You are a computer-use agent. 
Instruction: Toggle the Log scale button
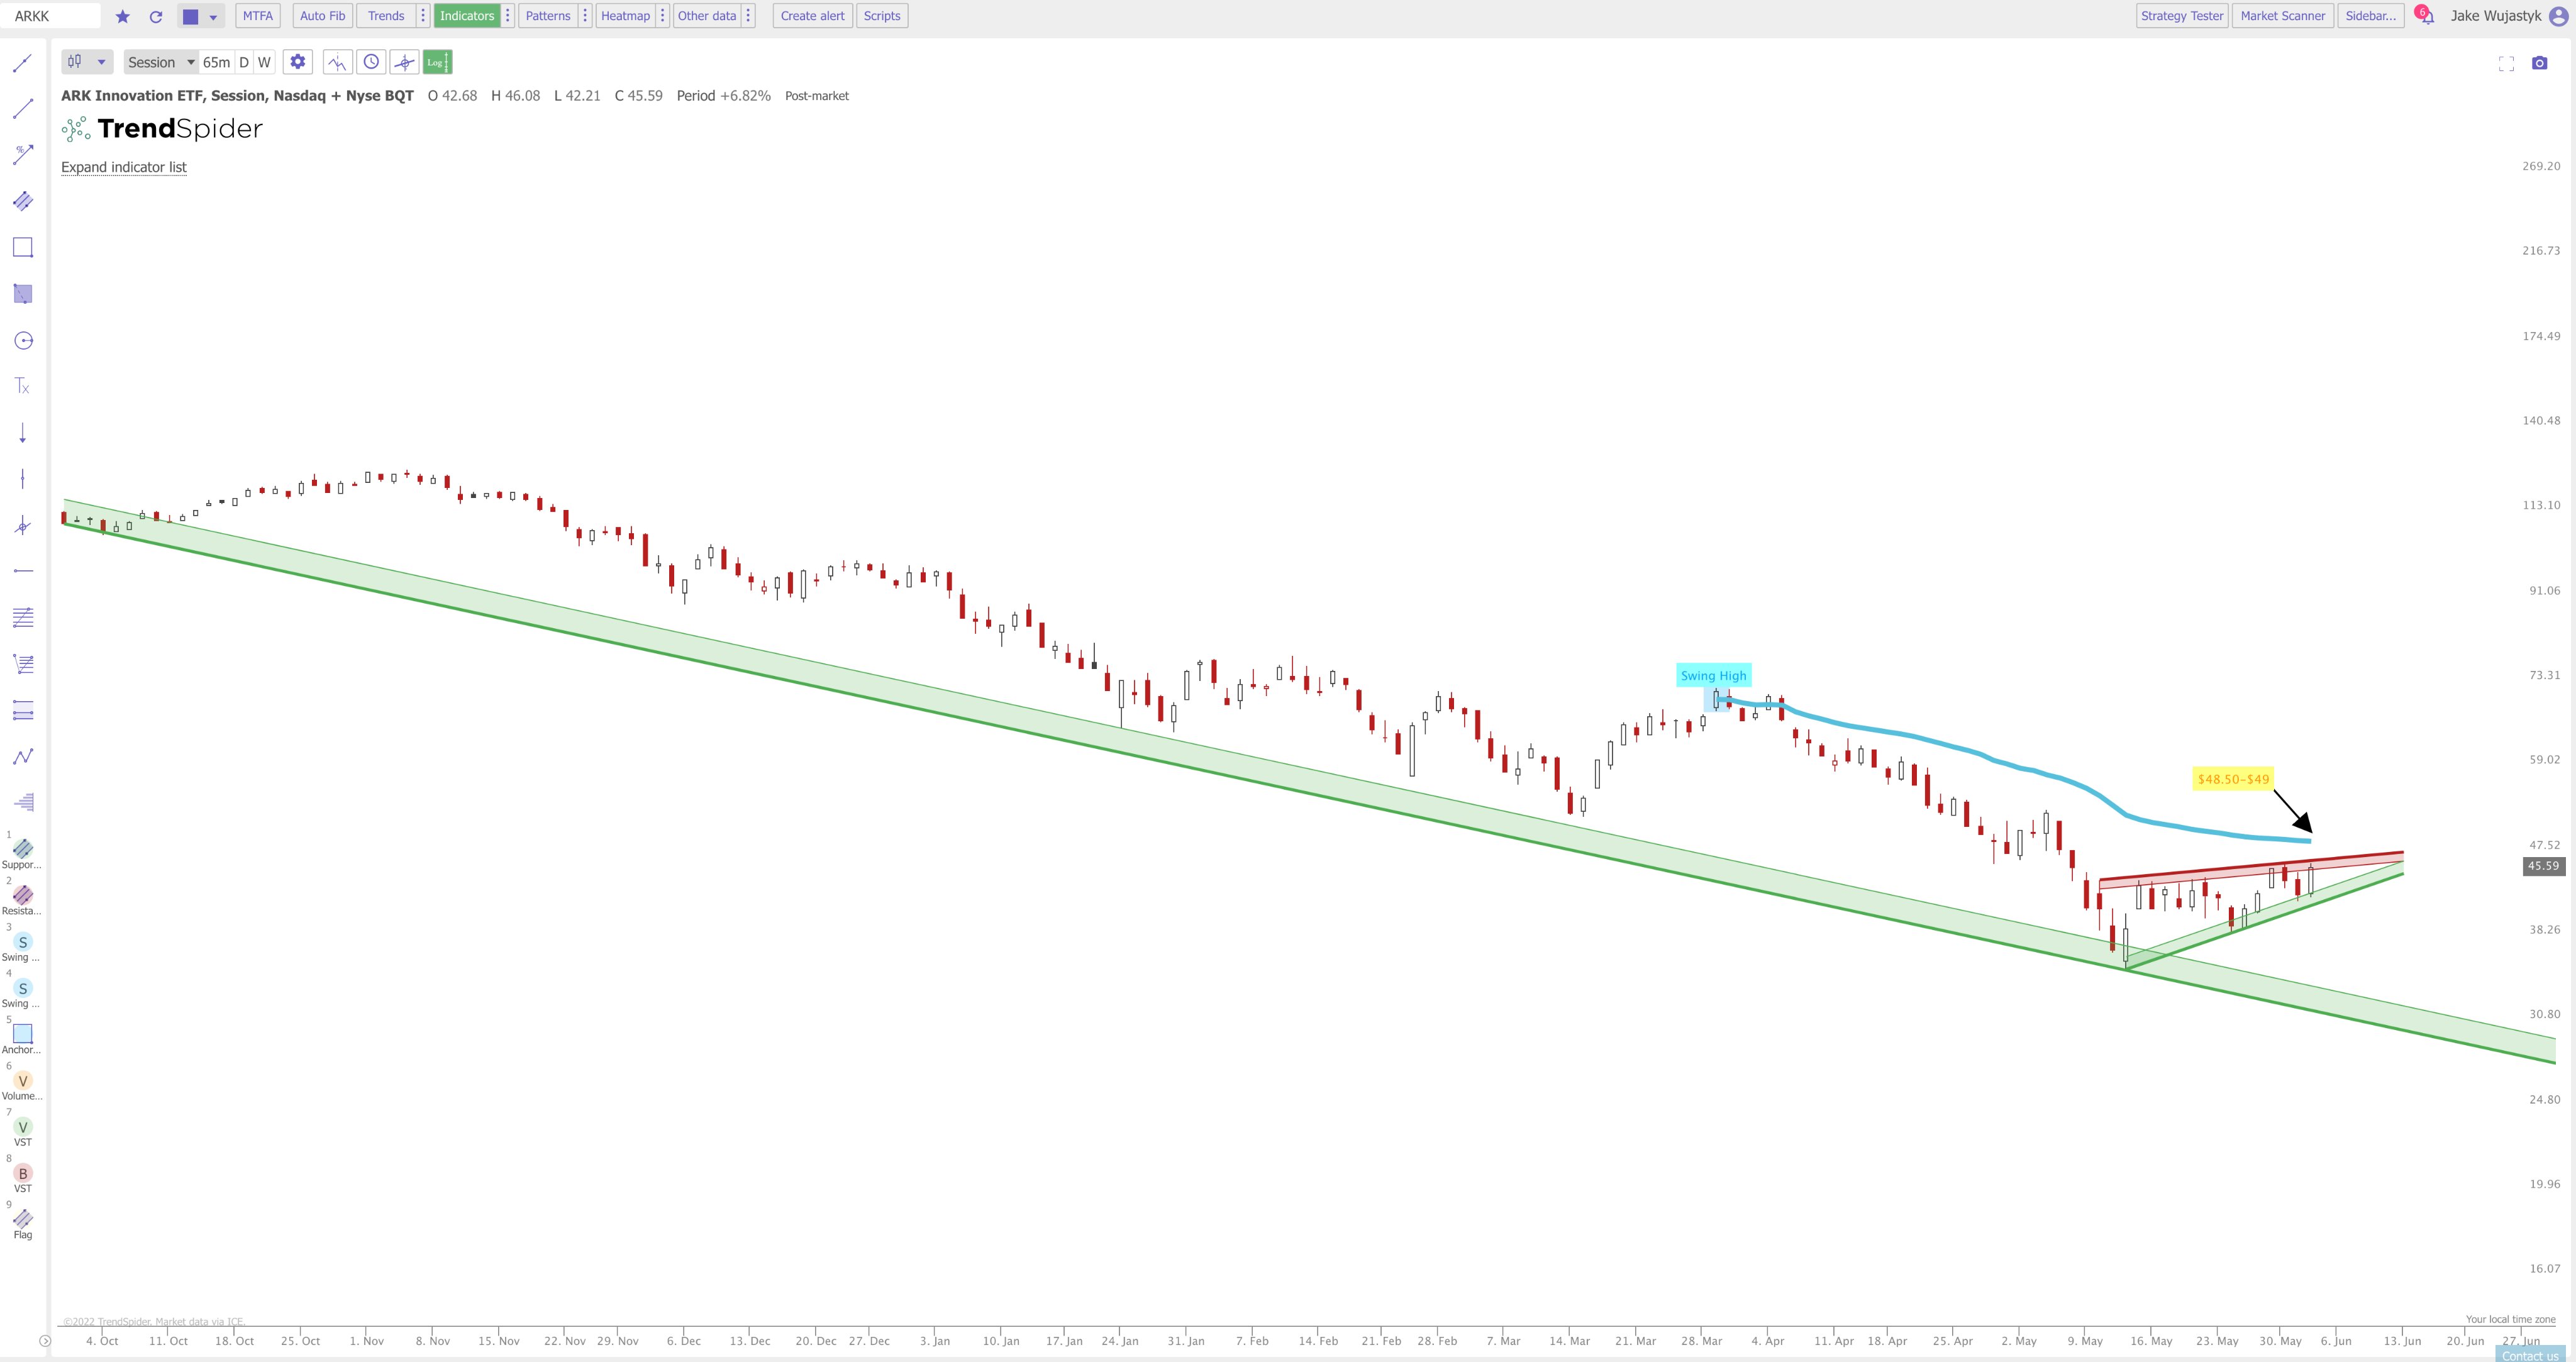tap(436, 62)
